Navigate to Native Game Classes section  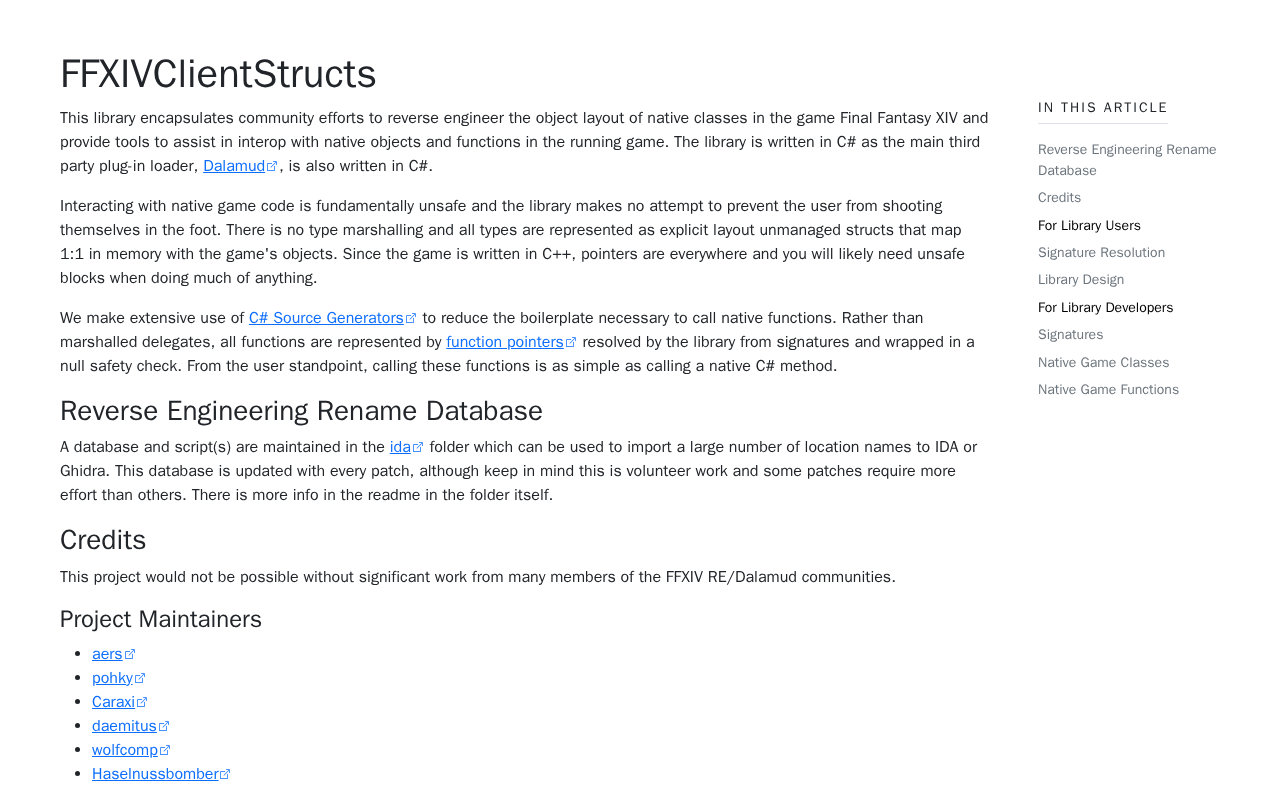point(1103,363)
